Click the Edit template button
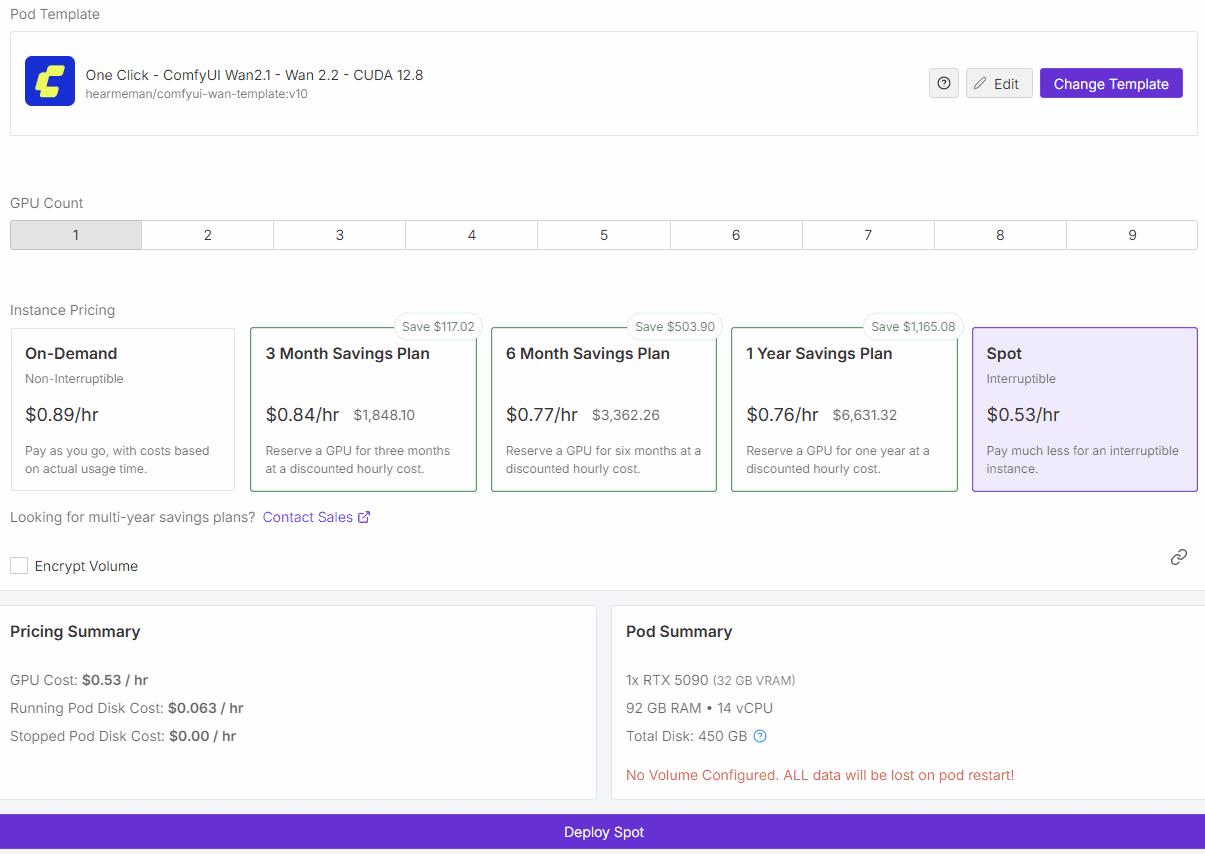1205x854 pixels. tap(998, 83)
